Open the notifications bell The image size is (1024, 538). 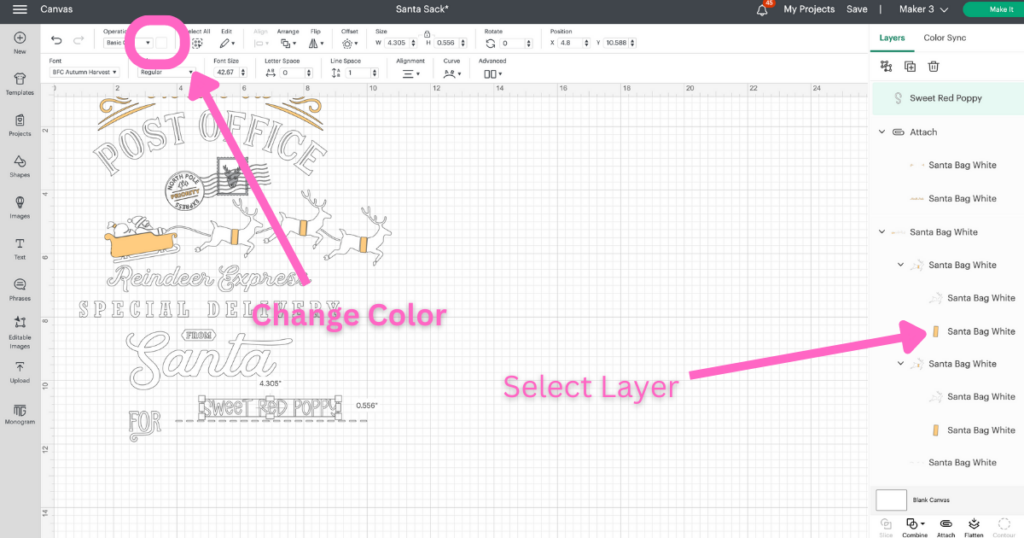[762, 10]
